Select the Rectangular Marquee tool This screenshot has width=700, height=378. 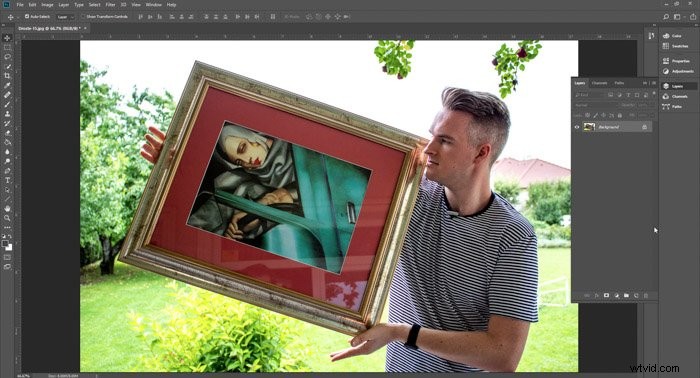7,47
